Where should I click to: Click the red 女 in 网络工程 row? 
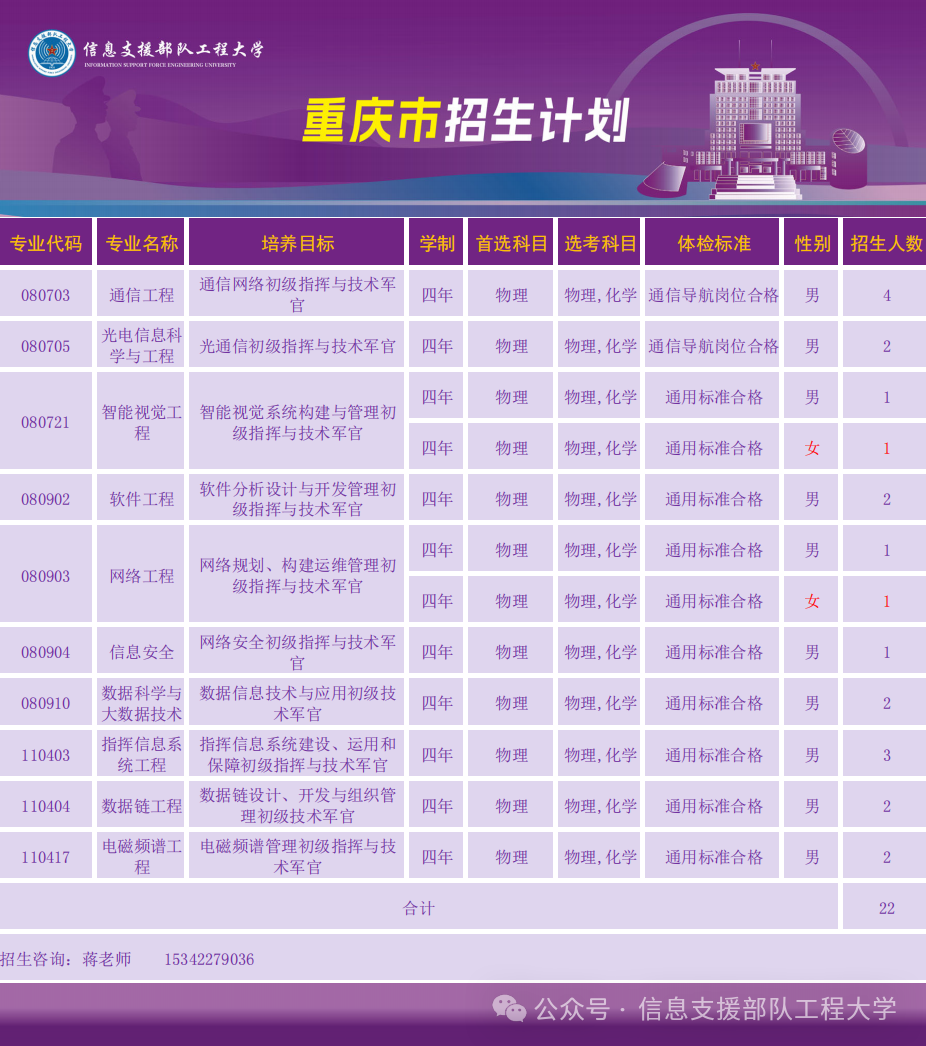[812, 601]
